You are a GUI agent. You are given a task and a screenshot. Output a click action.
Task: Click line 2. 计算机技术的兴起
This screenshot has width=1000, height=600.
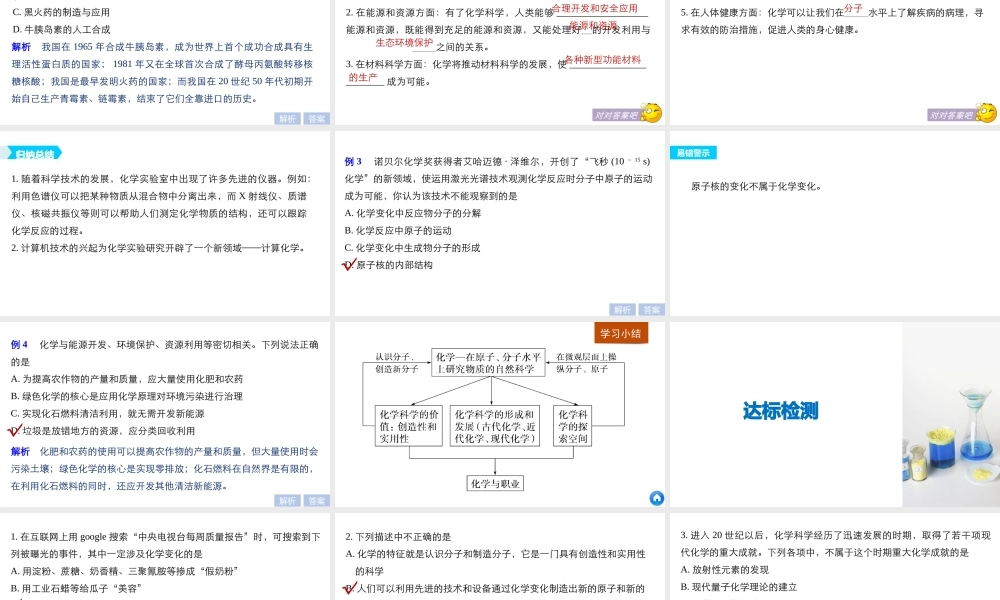(x=158, y=247)
